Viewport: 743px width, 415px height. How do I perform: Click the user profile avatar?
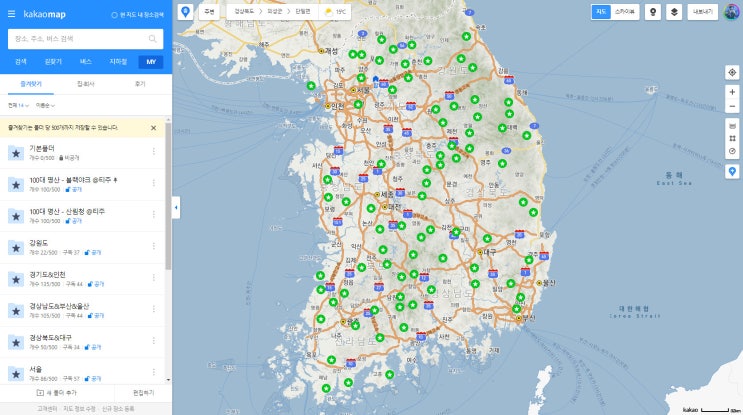(732, 12)
